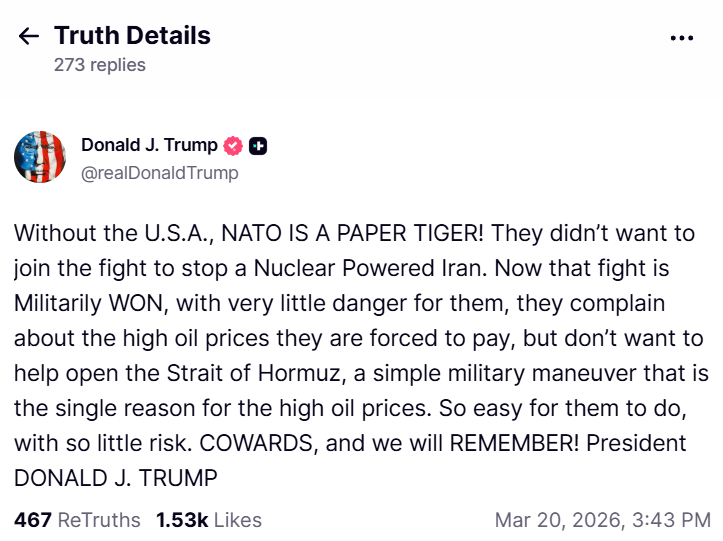Show the 467 ReTruths list

point(79,520)
